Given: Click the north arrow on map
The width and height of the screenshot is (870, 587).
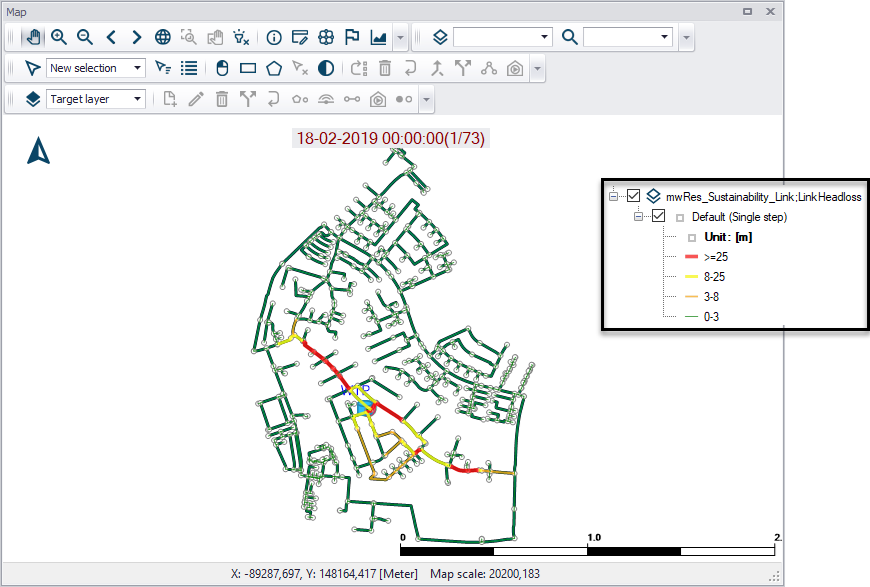Looking at the screenshot, I should tap(38, 151).
